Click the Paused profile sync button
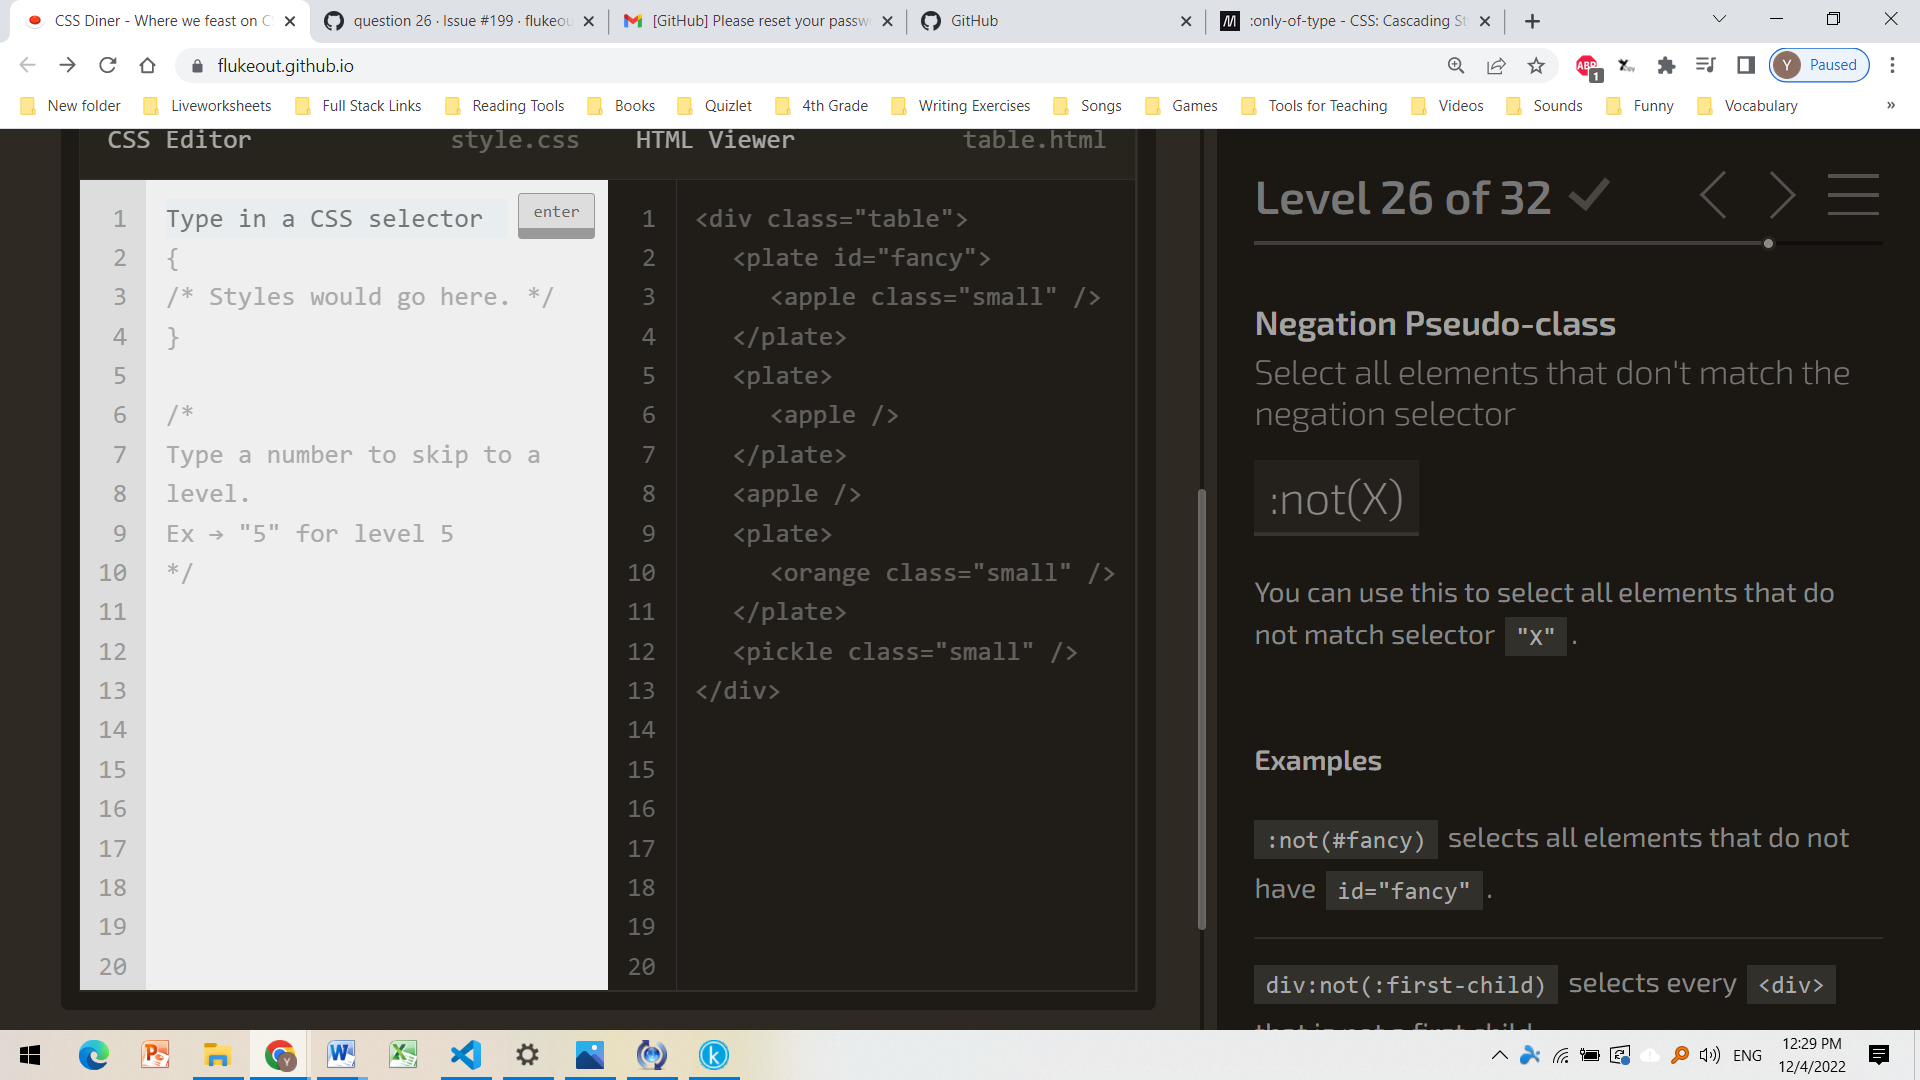Screen dimensions: 1920x1080 coord(1820,64)
